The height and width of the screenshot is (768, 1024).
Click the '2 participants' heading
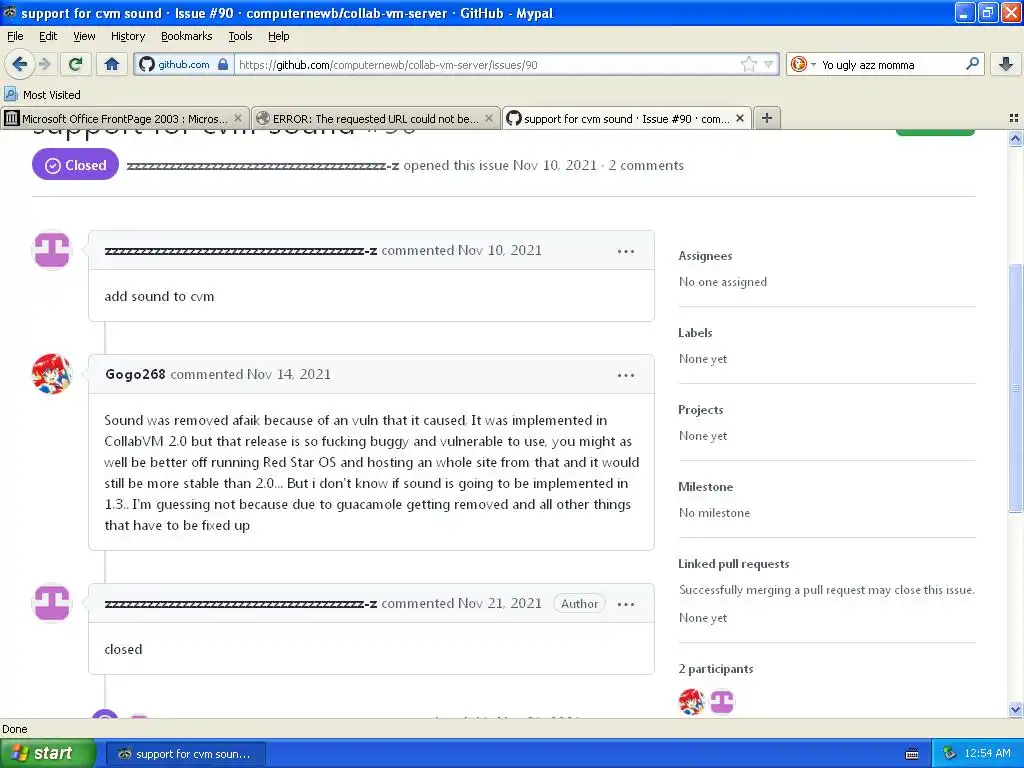[715, 669]
